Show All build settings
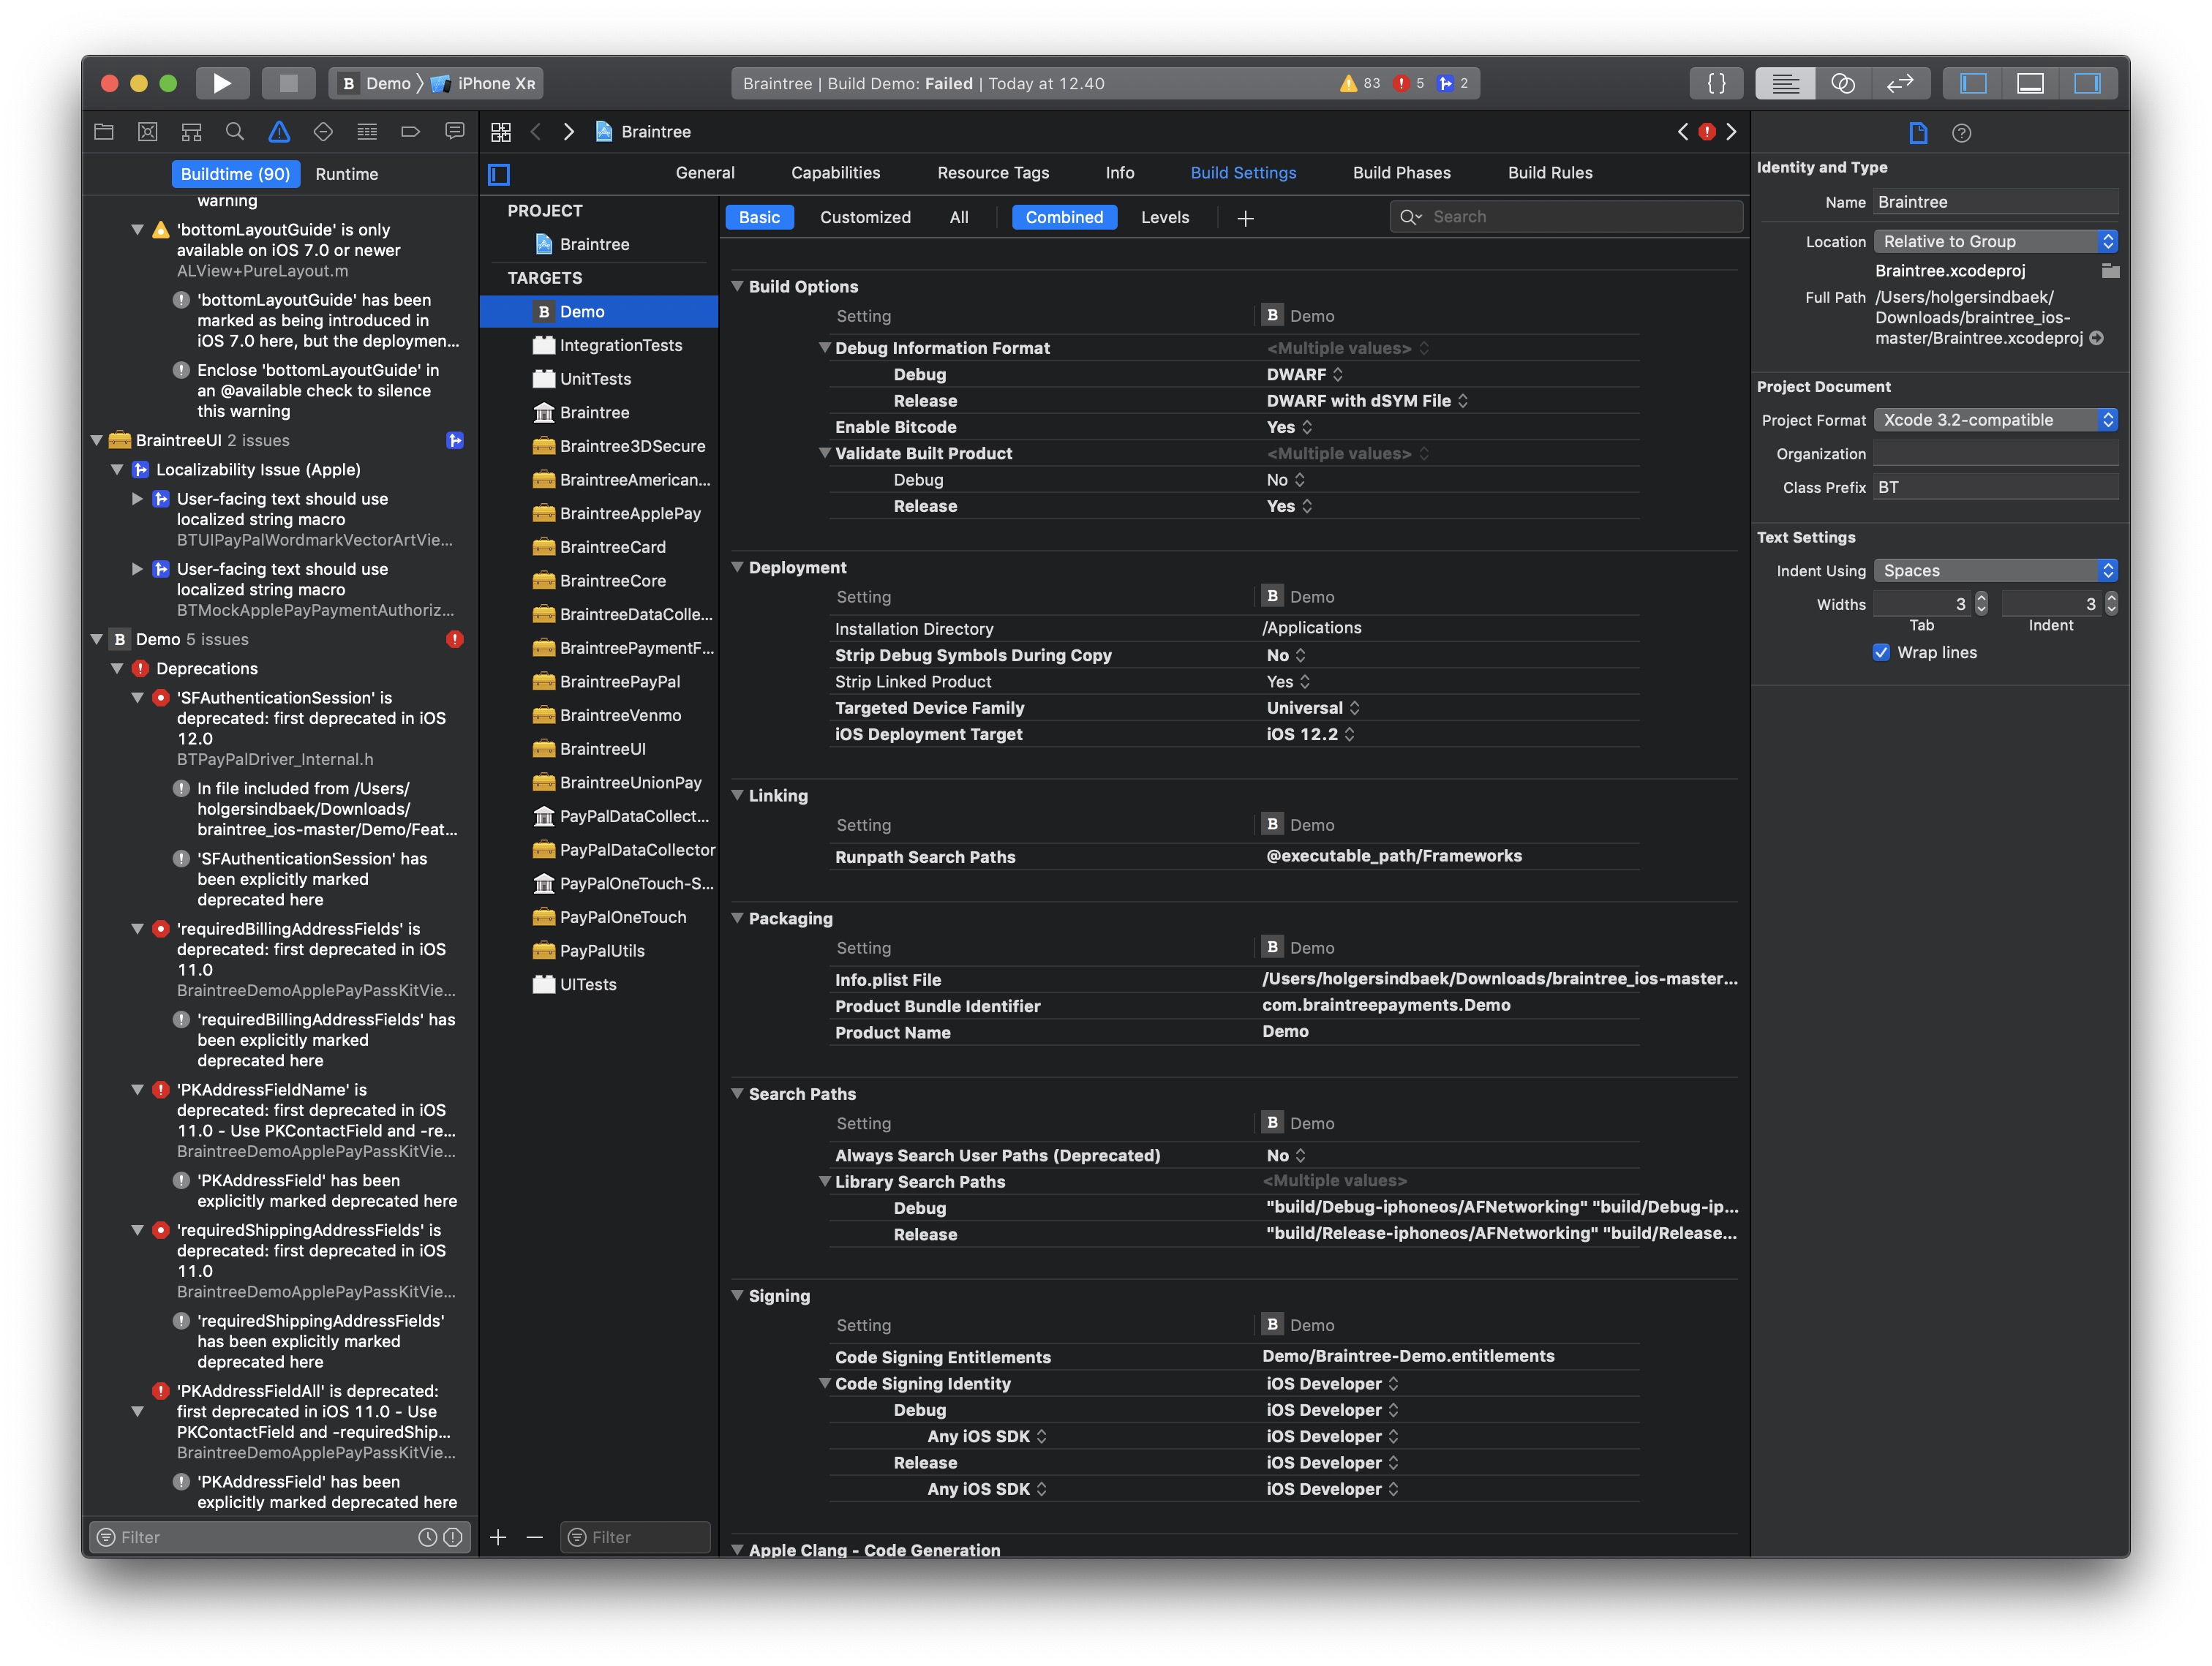The width and height of the screenshot is (2212, 1666). click(x=959, y=217)
